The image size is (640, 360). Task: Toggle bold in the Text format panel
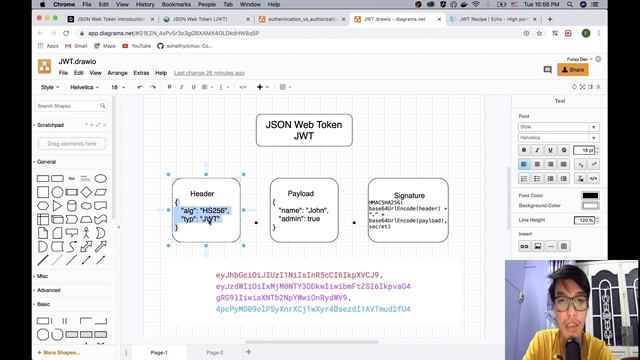[524, 150]
